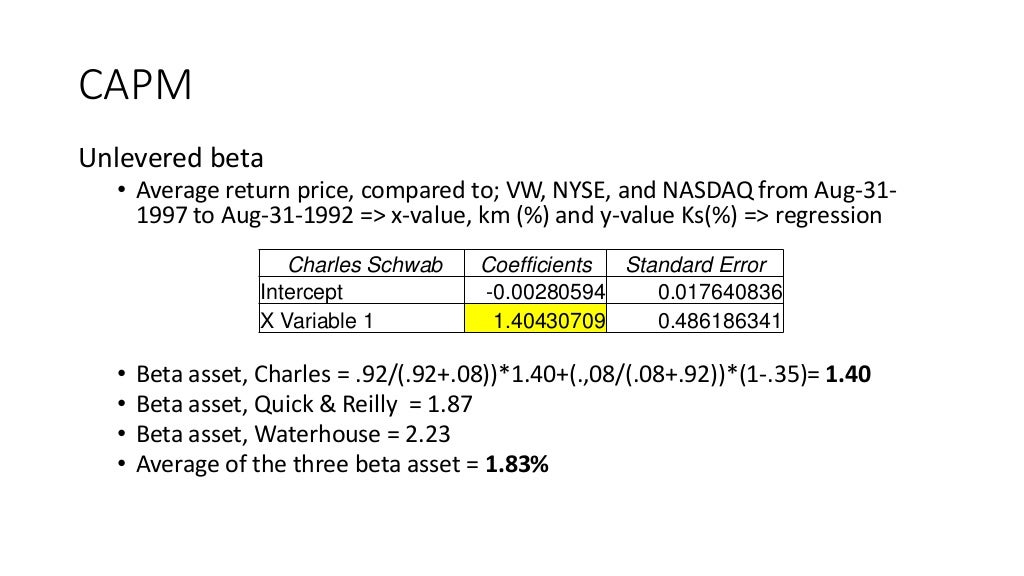Viewport: 1024px width, 576px height.
Task: Click the second line mentioning Aug-31-1992
Action: (509, 216)
